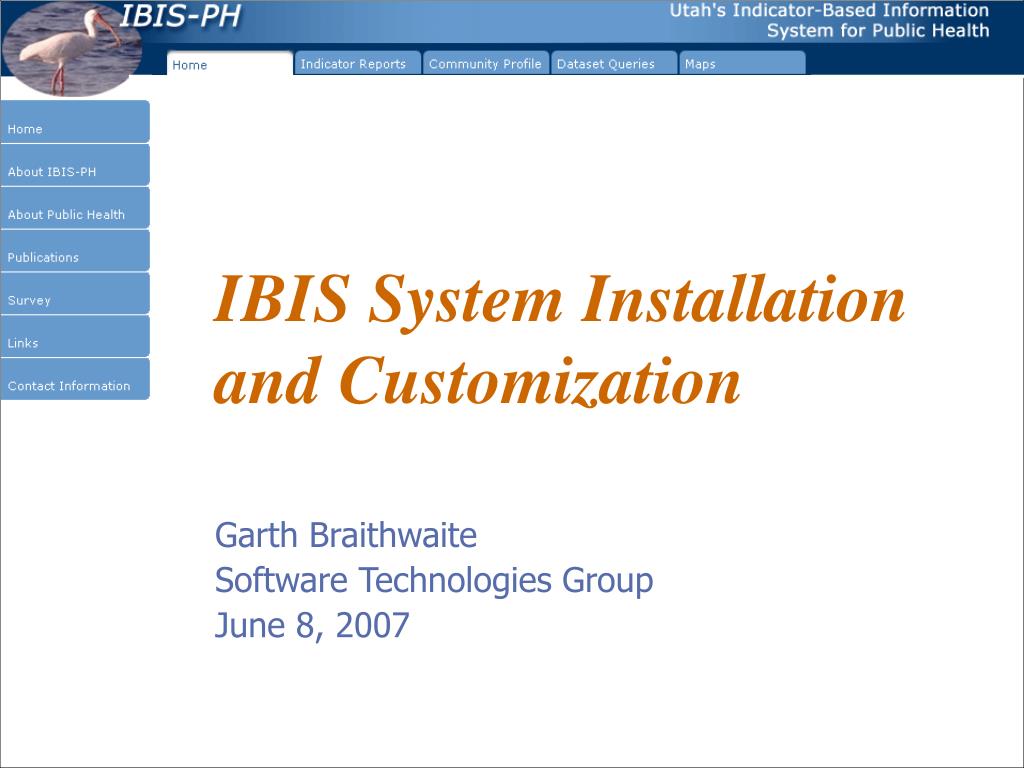The width and height of the screenshot is (1024, 768).
Task: Click the Survey sidebar button
Action: click(x=75, y=293)
